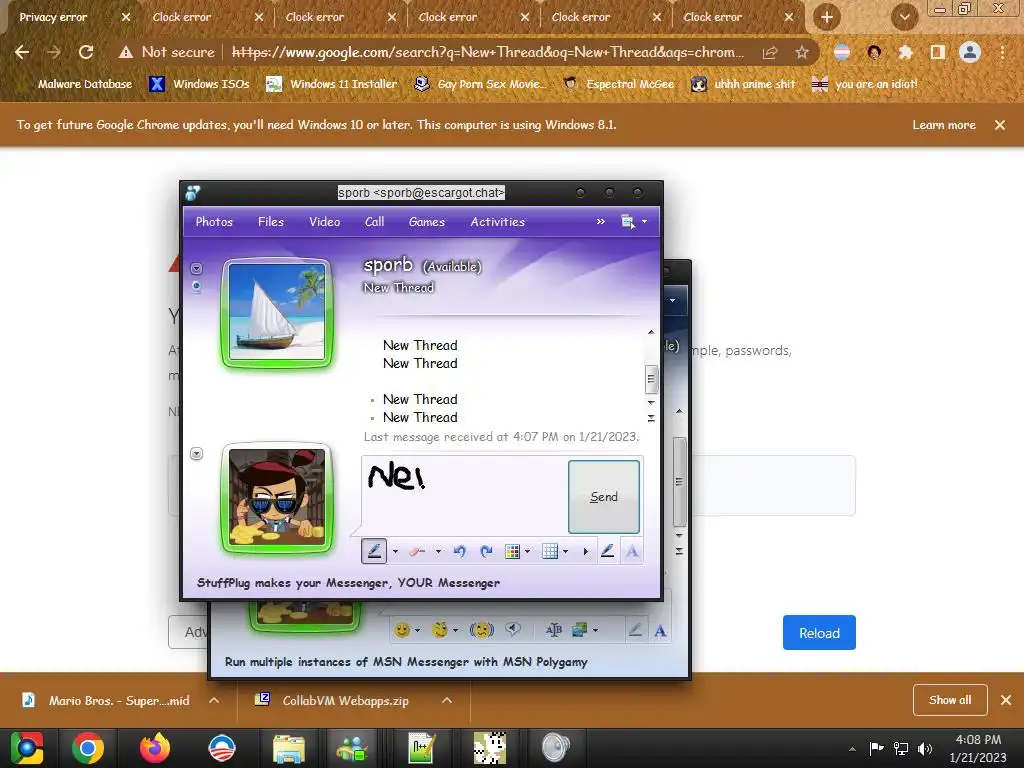Screen dimensions: 1024x768
Task: Show more handwriting toolbar options arrow
Action: 585,552
